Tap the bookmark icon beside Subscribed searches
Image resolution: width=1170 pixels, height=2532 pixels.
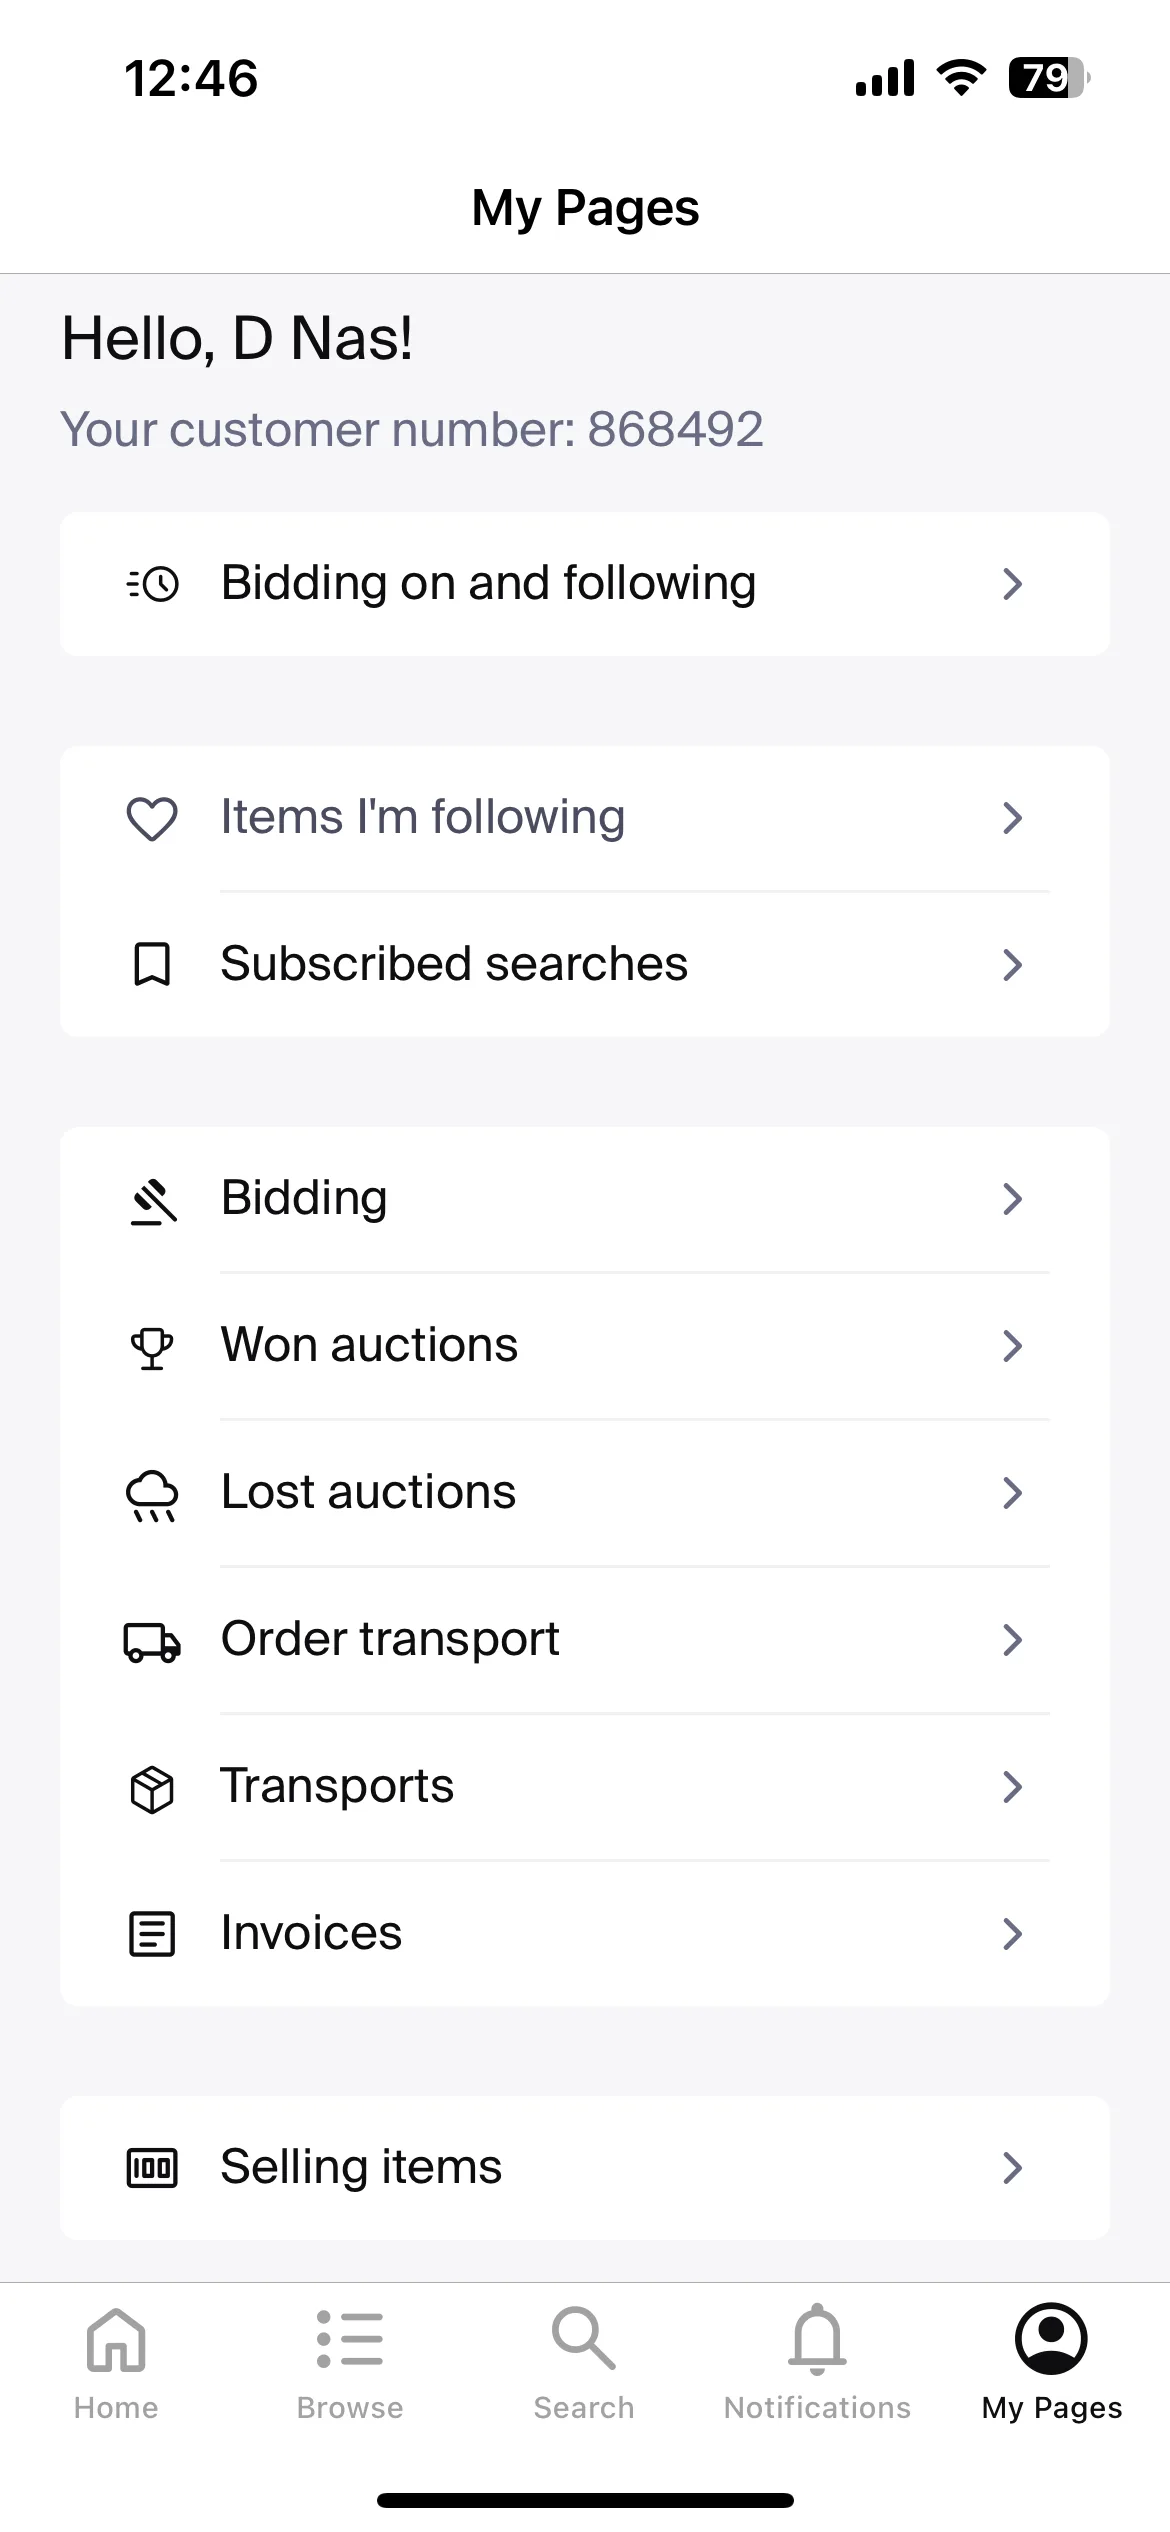click(152, 965)
